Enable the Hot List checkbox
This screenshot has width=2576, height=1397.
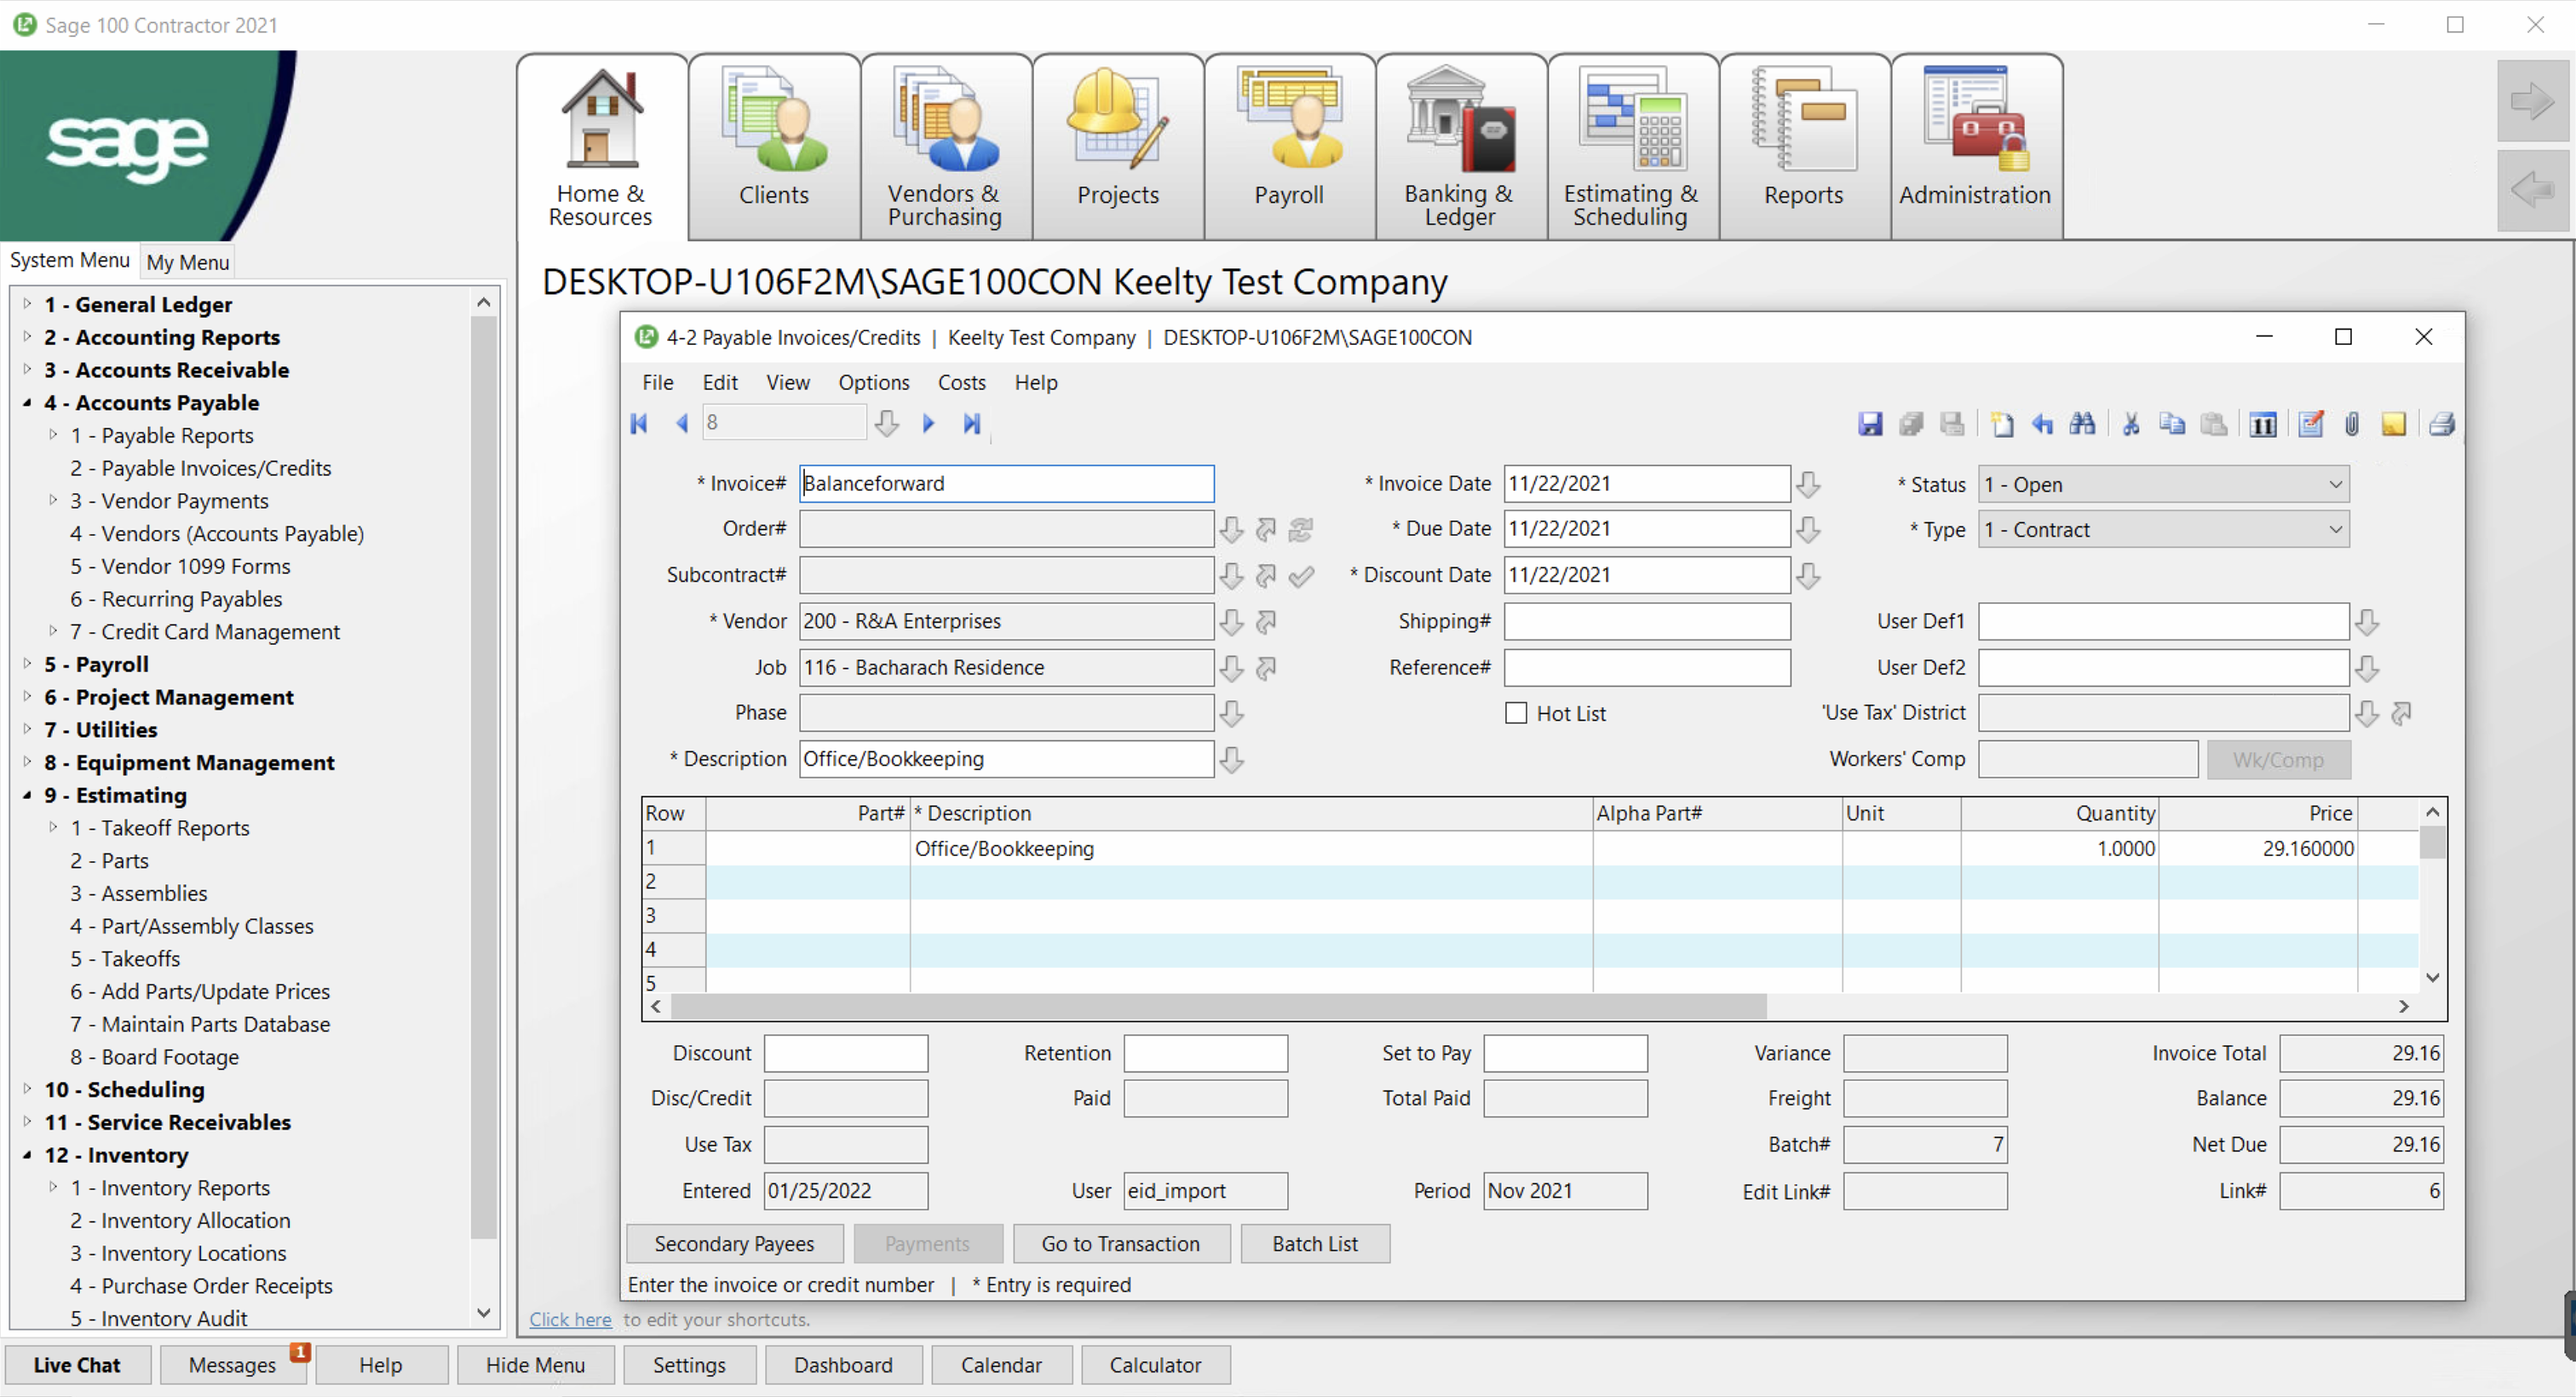(1516, 713)
